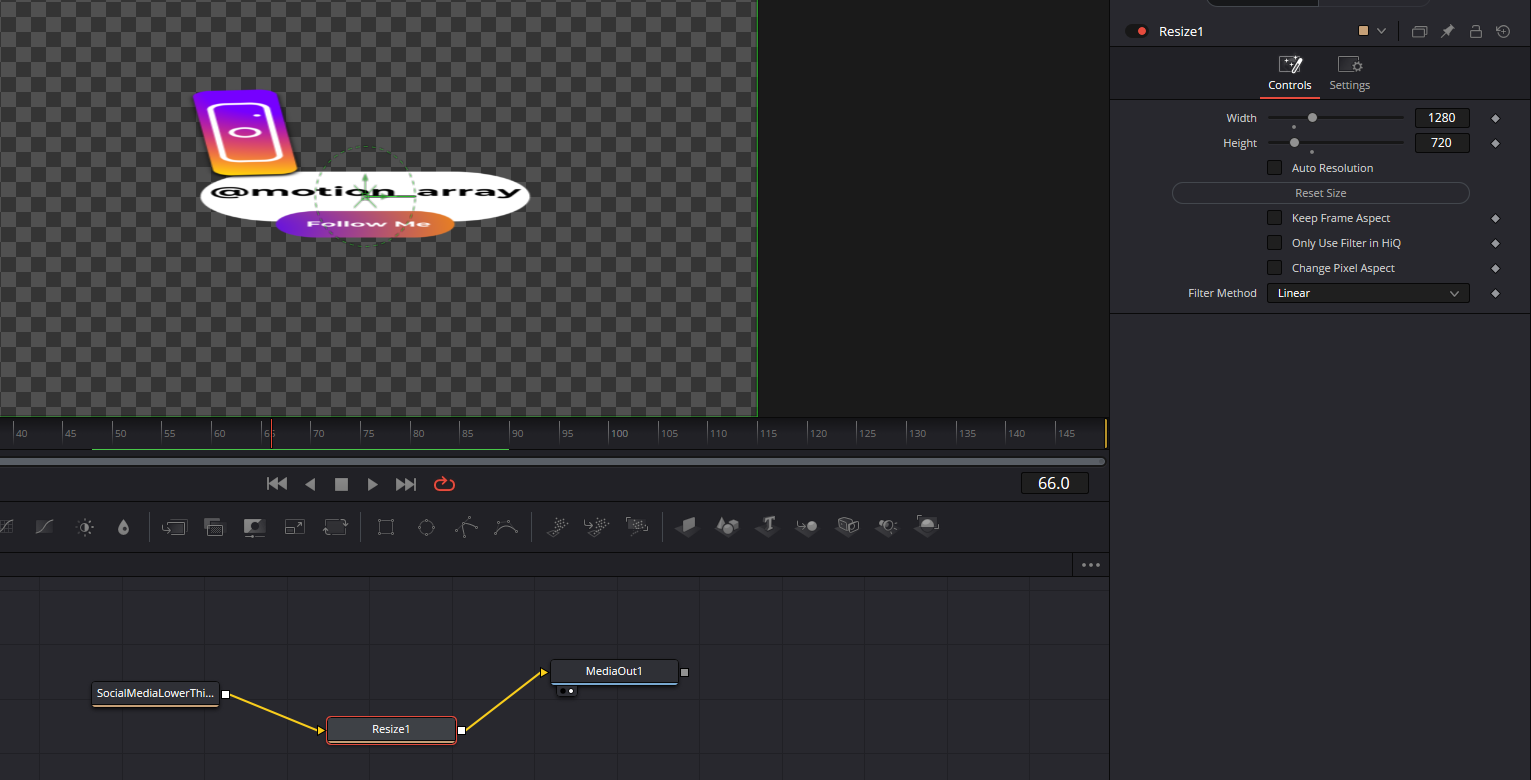1531x780 pixels.
Task: Toggle loop playback mode
Action: [x=444, y=484]
